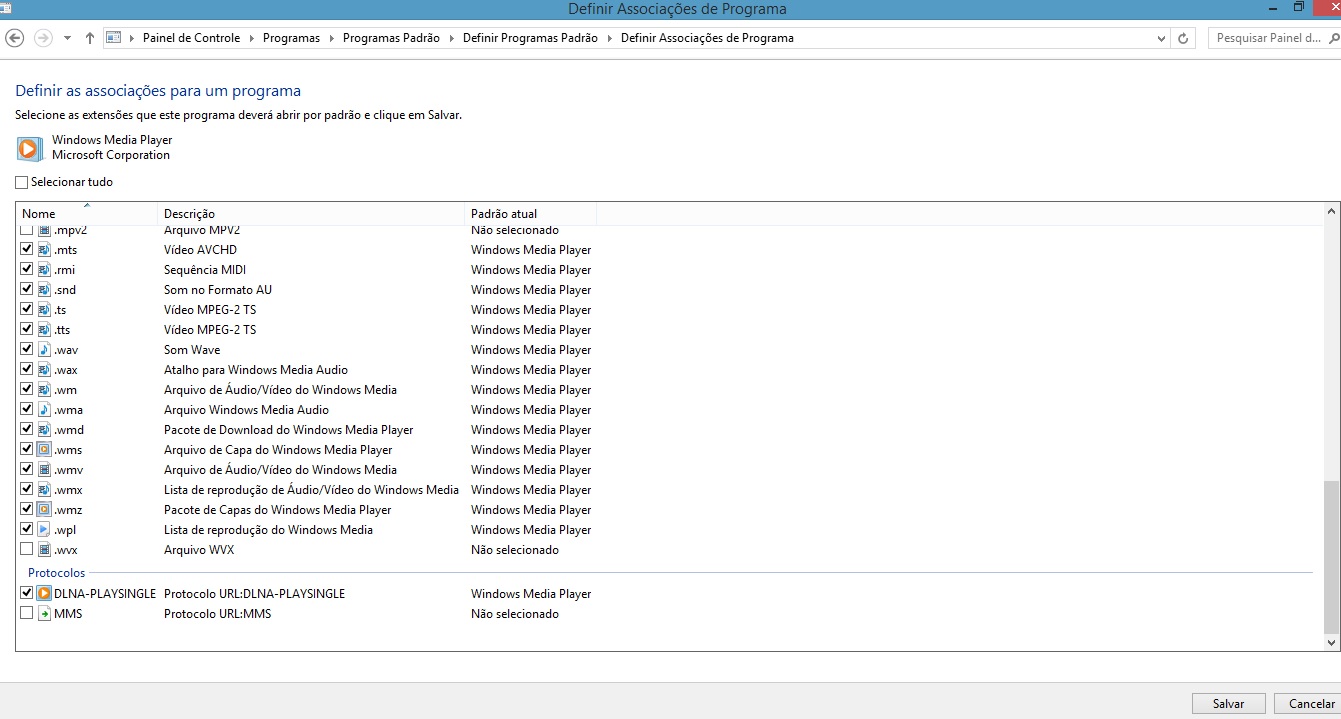1341x719 pixels.
Task: Uncheck the .wpl extension checkbox
Action: click(x=27, y=529)
